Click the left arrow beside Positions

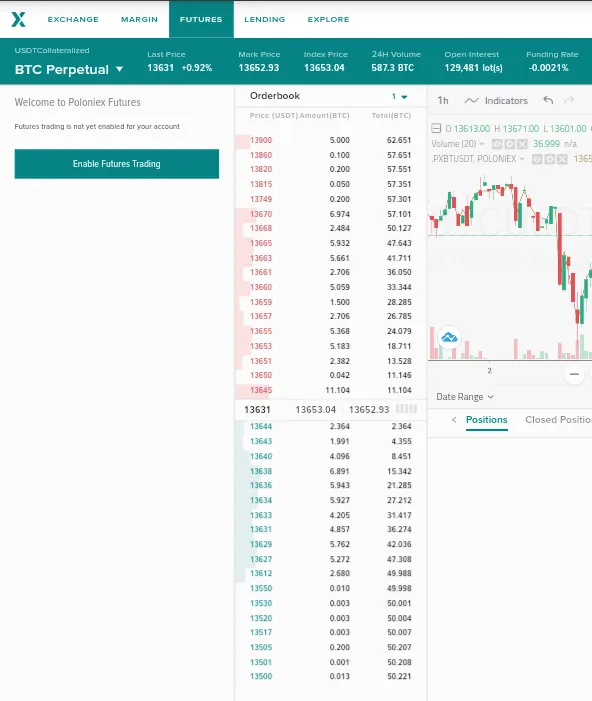click(x=454, y=420)
